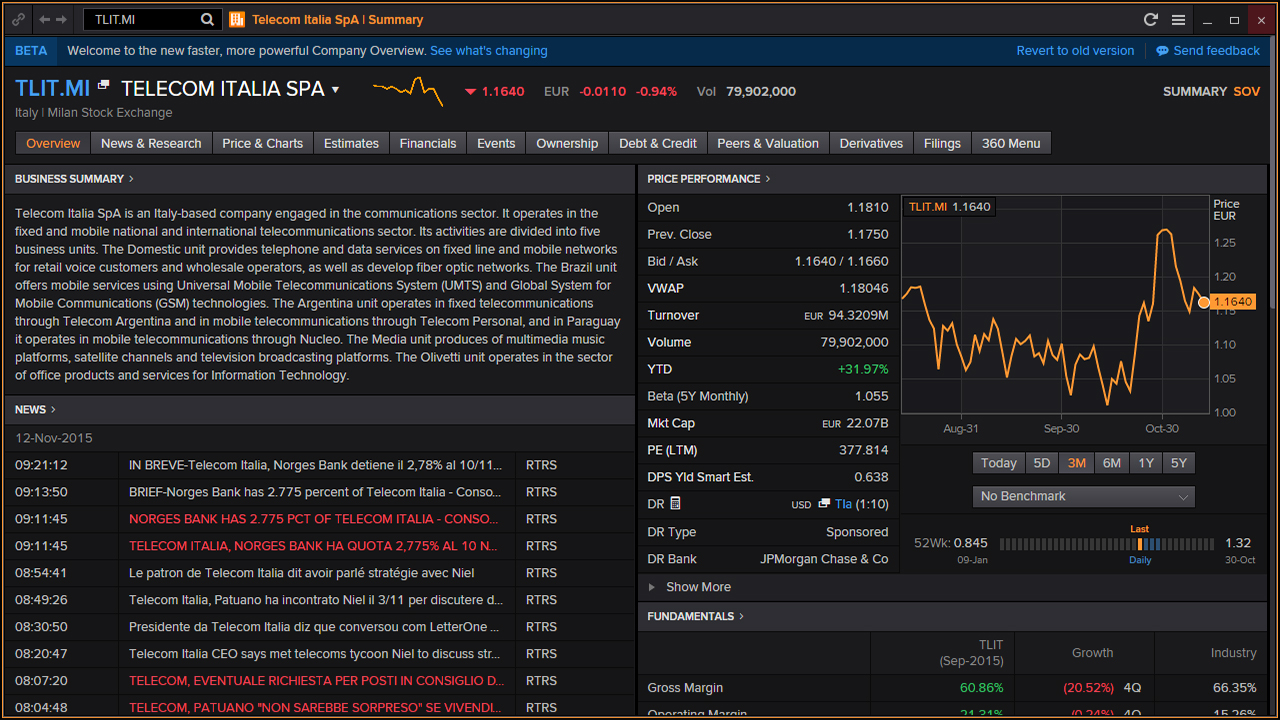Open headline TELECOM ITALIA, NORGES BANK HA QUOTA
This screenshot has width=1280, height=720.
coord(313,546)
